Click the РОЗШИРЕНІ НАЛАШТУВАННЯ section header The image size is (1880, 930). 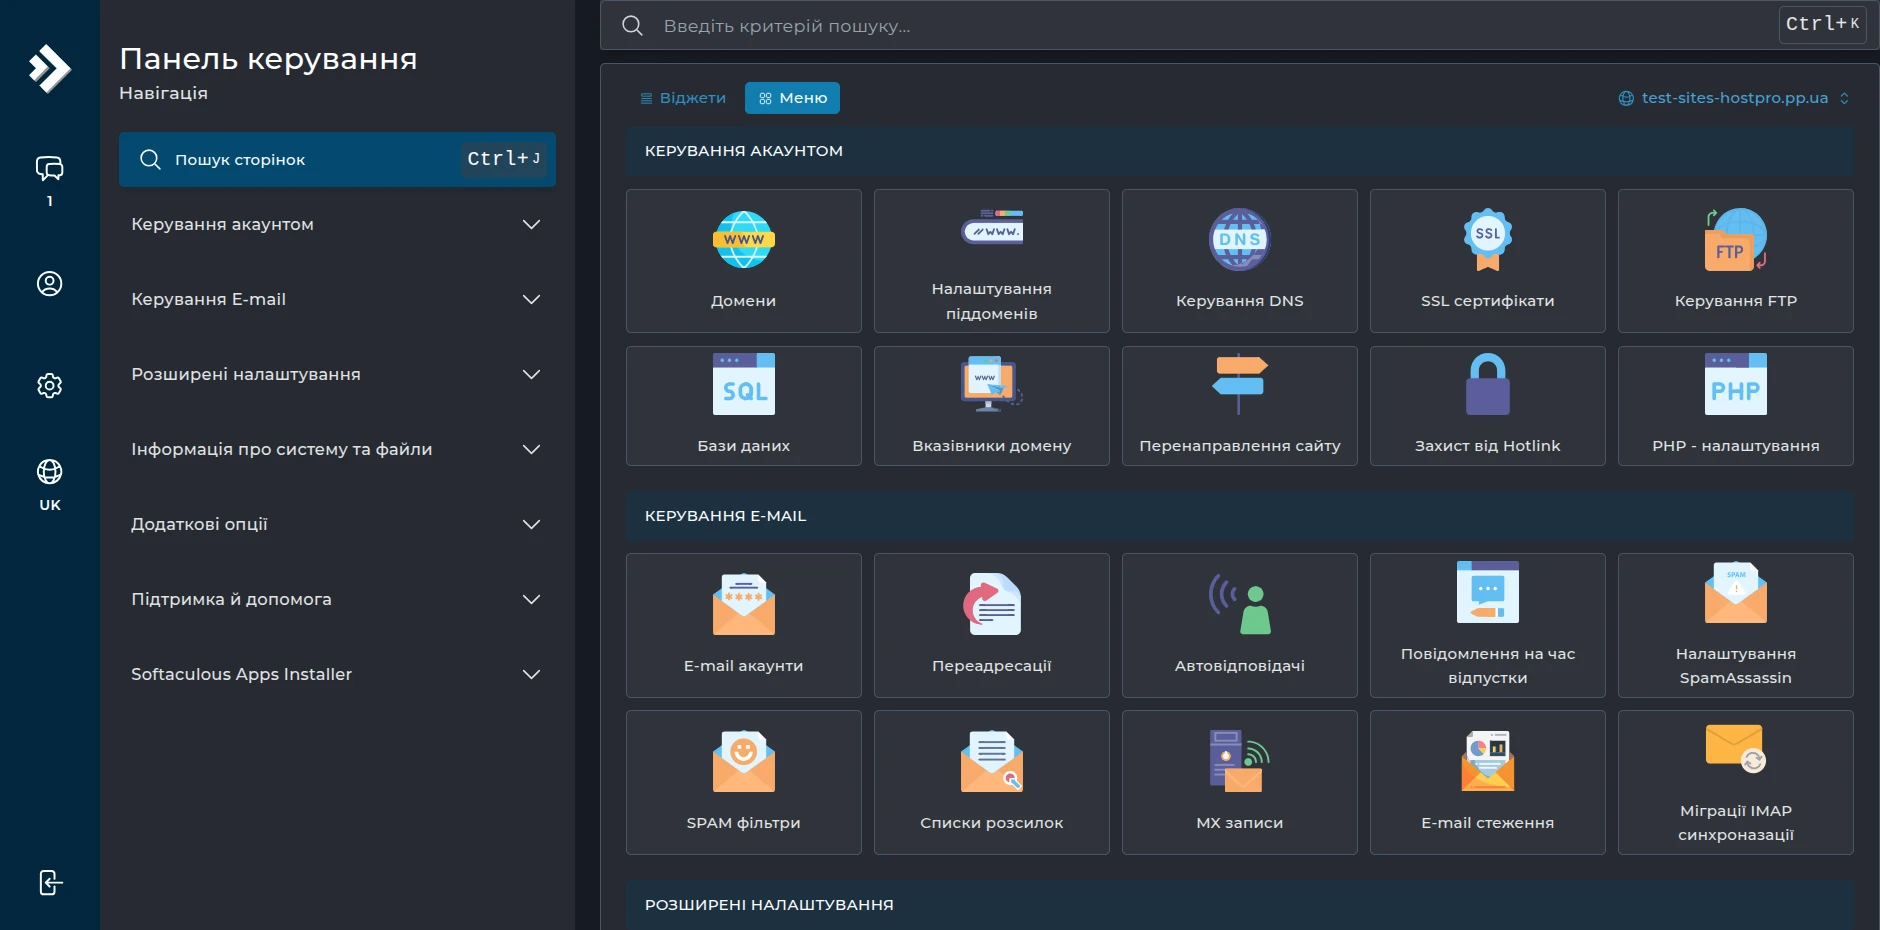pyautogui.click(x=1239, y=904)
